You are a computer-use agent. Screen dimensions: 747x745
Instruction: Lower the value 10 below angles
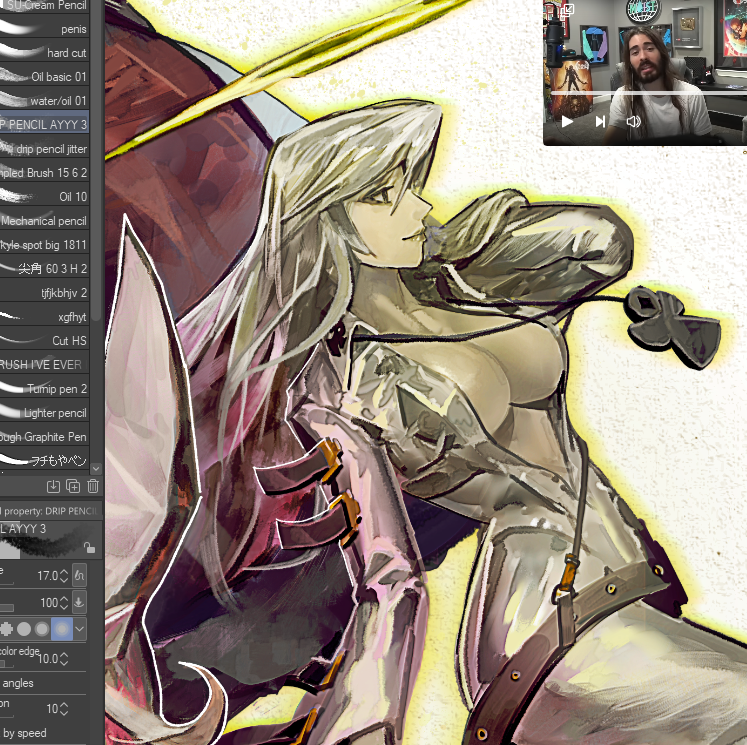pyautogui.click(x=64, y=713)
